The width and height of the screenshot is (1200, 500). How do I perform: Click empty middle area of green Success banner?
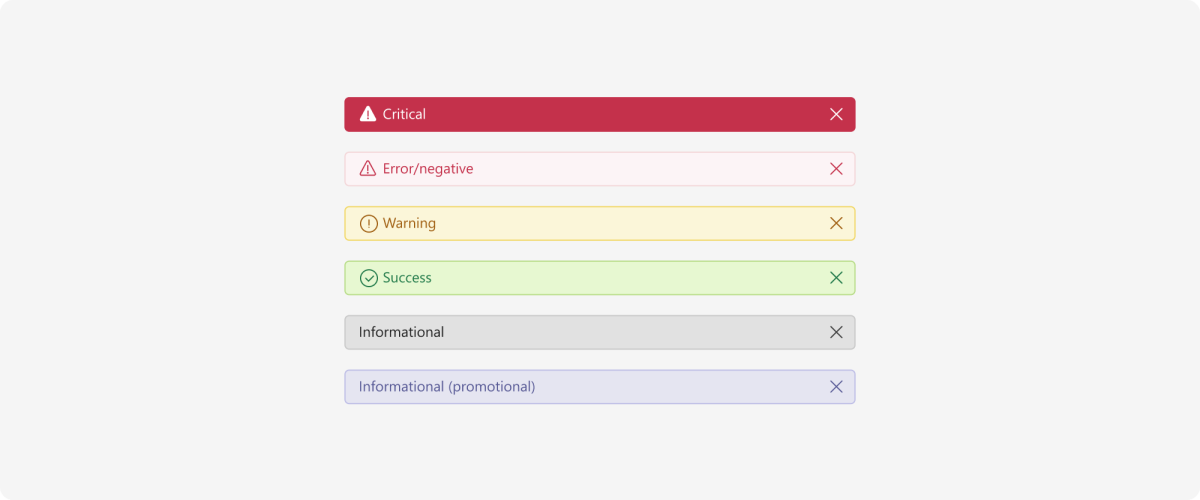pyautogui.click(x=630, y=278)
